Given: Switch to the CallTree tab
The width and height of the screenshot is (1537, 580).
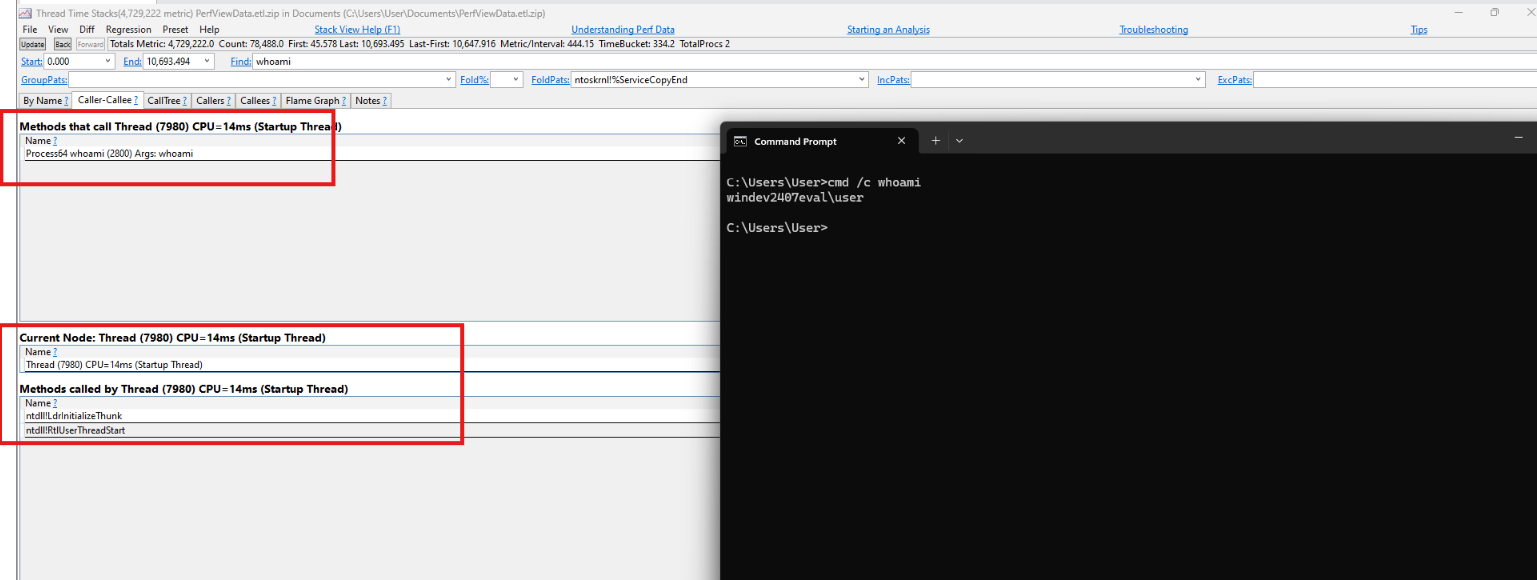Looking at the screenshot, I should tap(167, 101).
